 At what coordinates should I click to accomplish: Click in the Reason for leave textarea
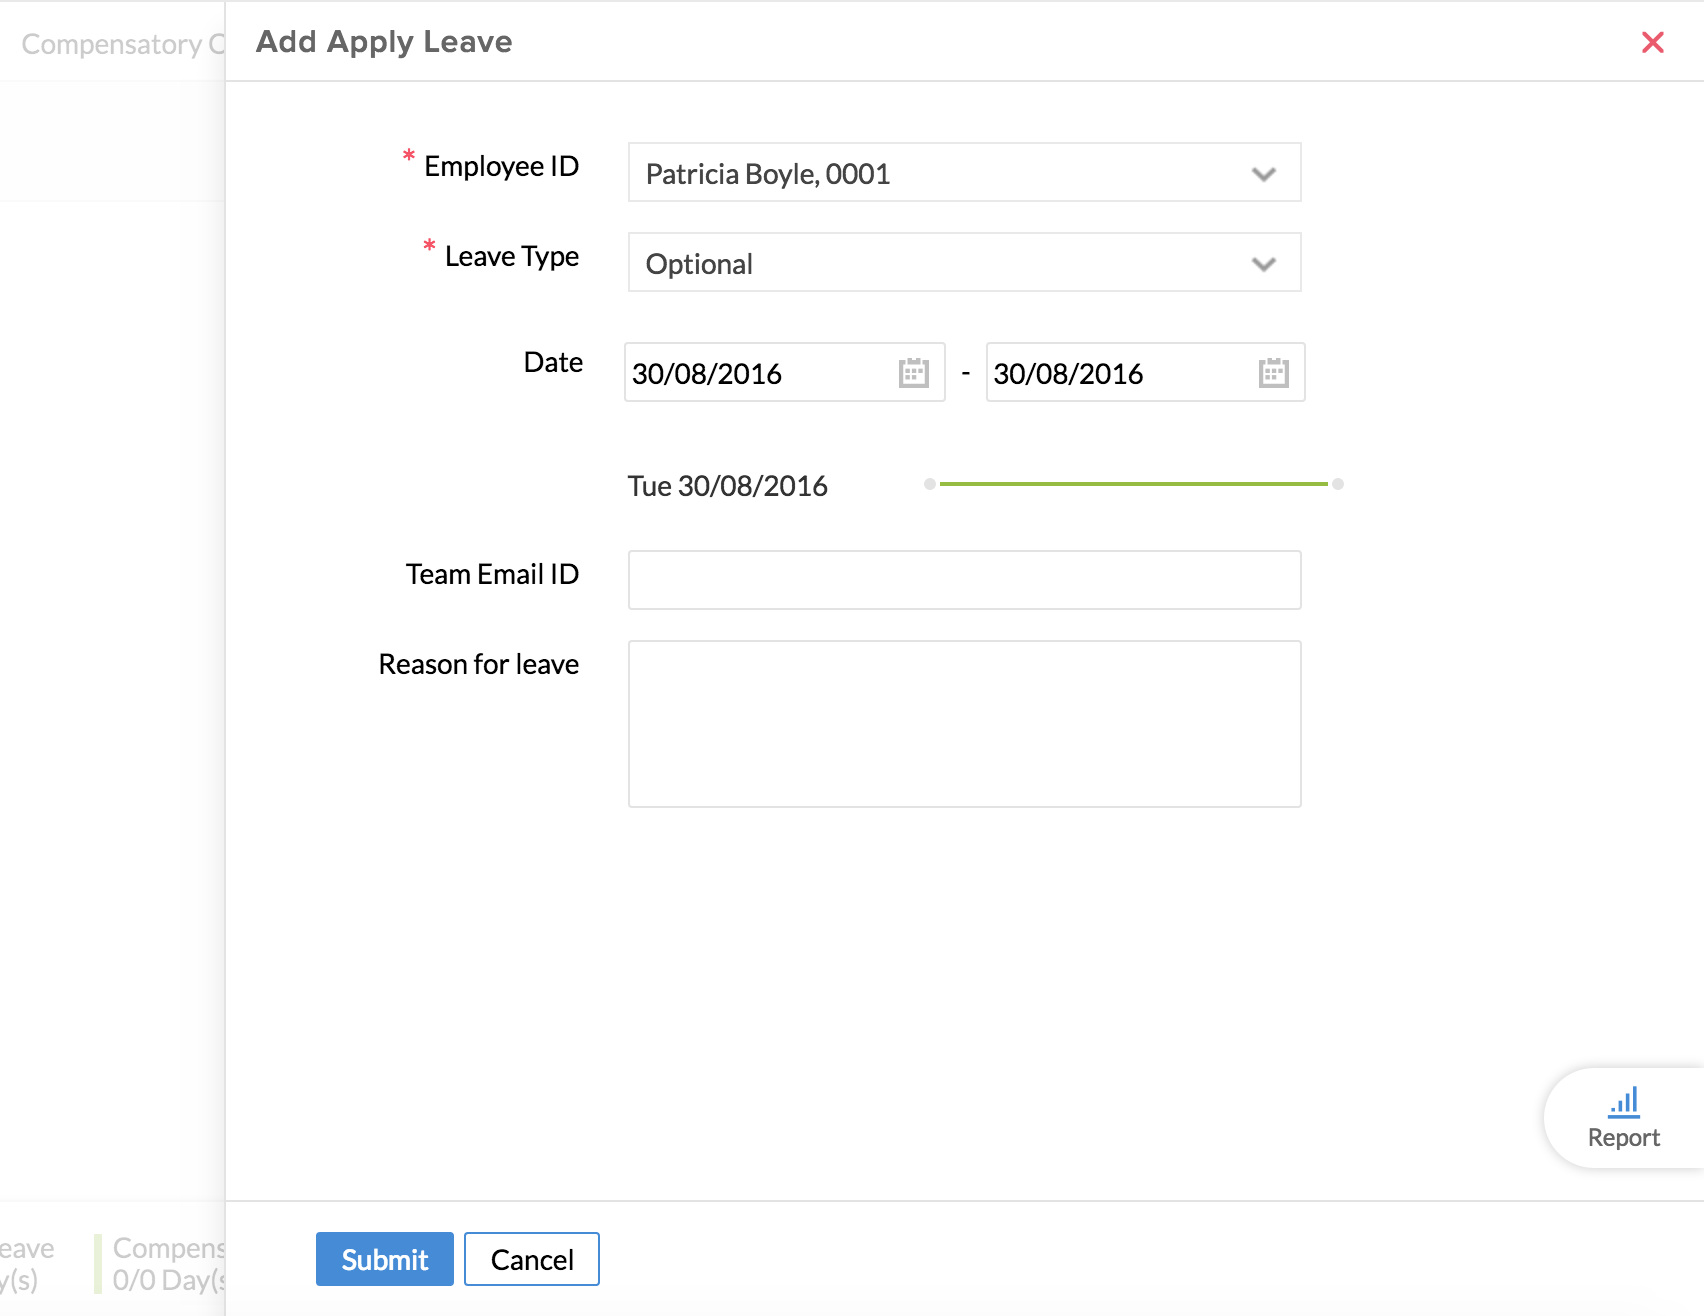pyautogui.click(x=964, y=724)
